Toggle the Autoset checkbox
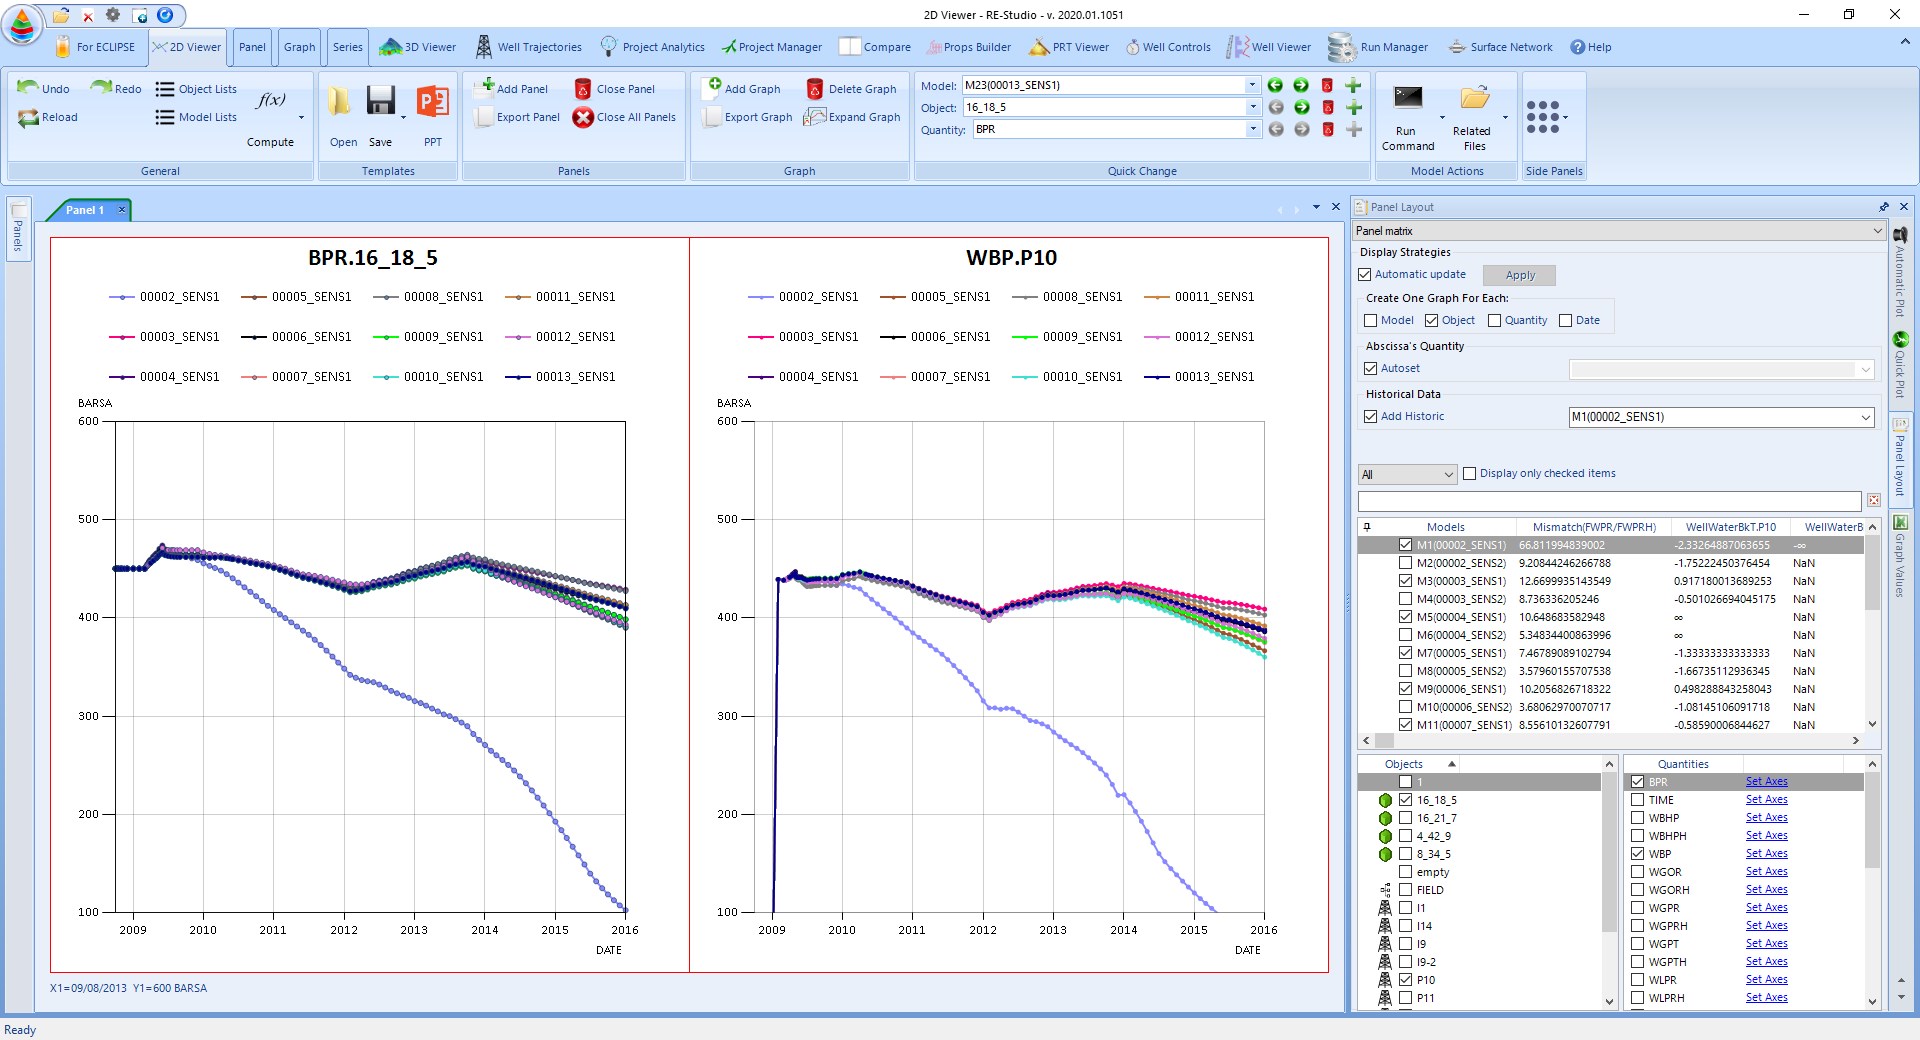The height and width of the screenshot is (1040, 1920). (1371, 368)
